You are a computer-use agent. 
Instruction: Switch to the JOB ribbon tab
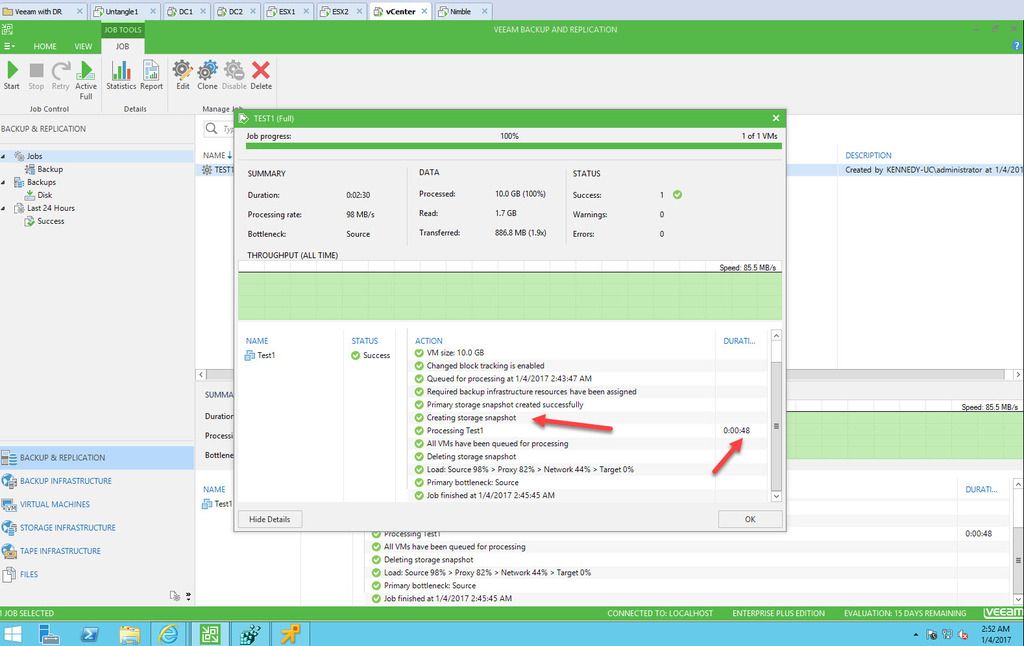[122, 46]
